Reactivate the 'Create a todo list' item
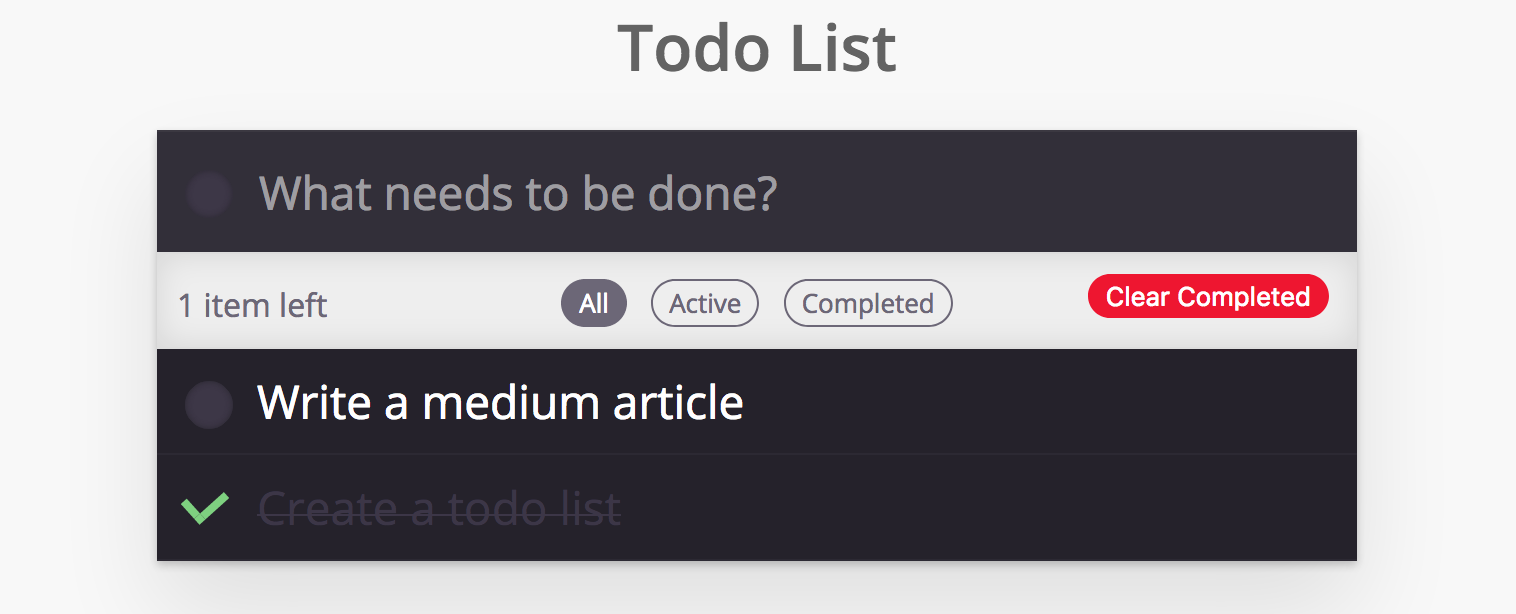This screenshot has width=1516, height=614. pyautogui.click(x=205, y=508)
